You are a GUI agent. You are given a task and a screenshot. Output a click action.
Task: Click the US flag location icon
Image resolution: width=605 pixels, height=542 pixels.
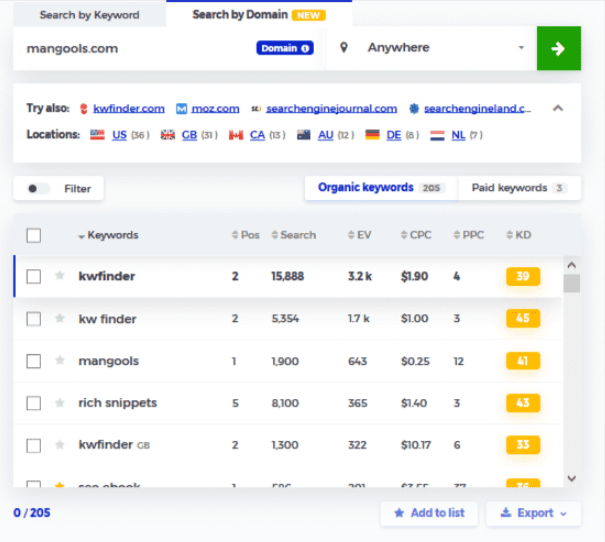[98, 135]
